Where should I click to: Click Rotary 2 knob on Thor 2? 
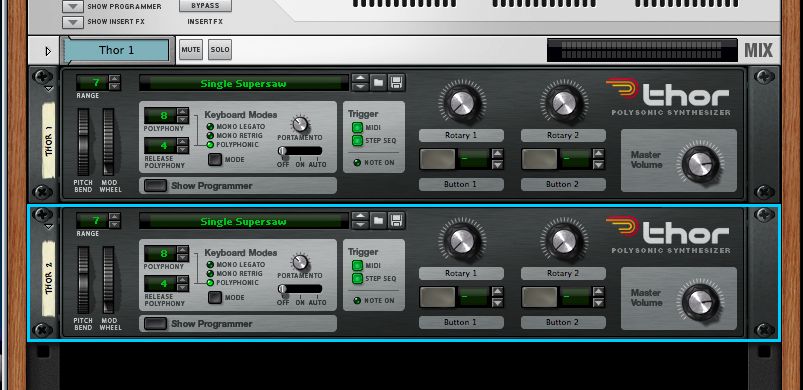point(563,241)
